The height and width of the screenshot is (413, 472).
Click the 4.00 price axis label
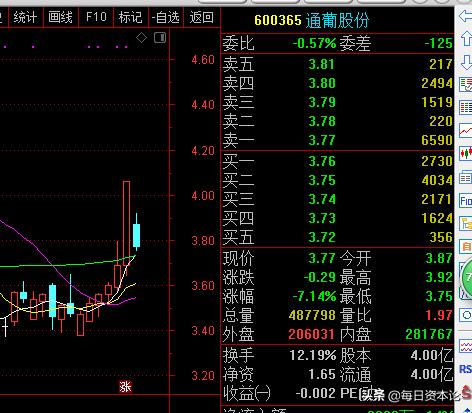point(203,196)
